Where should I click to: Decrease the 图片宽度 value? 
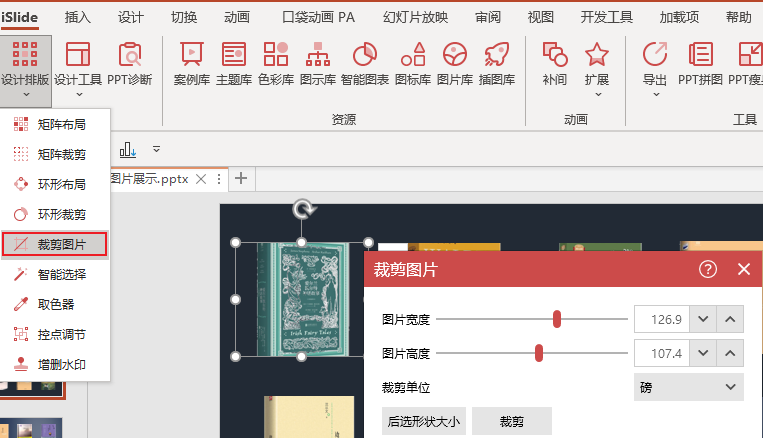coord(703,319)
